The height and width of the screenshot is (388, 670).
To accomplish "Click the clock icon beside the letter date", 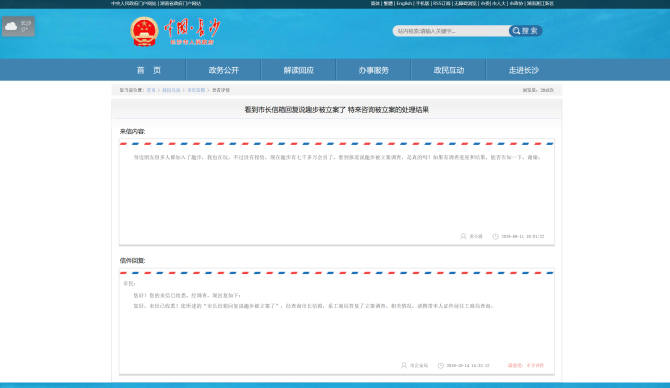I will [x=495, y=236].
